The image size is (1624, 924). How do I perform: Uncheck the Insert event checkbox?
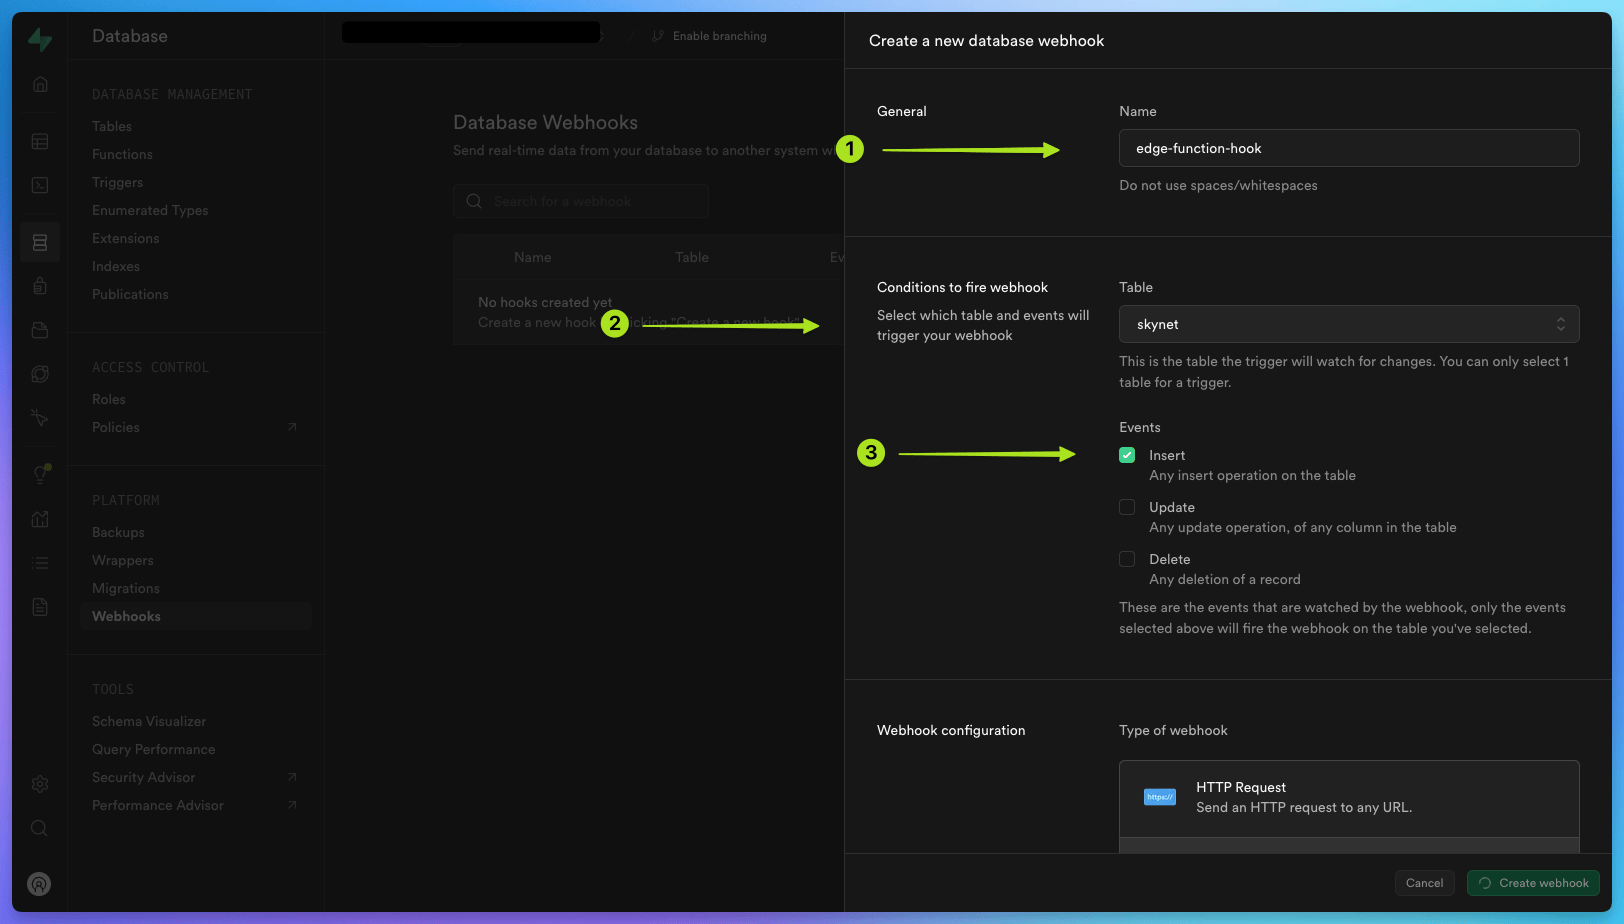click(x=1127, y=454)
